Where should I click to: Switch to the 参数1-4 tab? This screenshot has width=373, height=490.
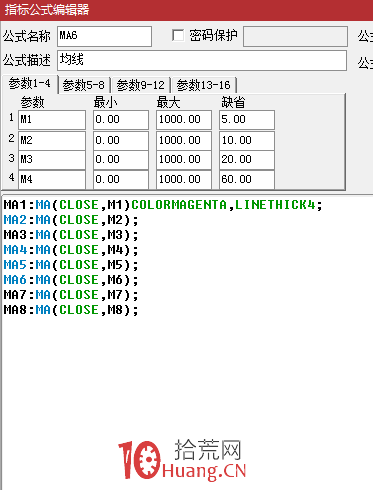30,84
